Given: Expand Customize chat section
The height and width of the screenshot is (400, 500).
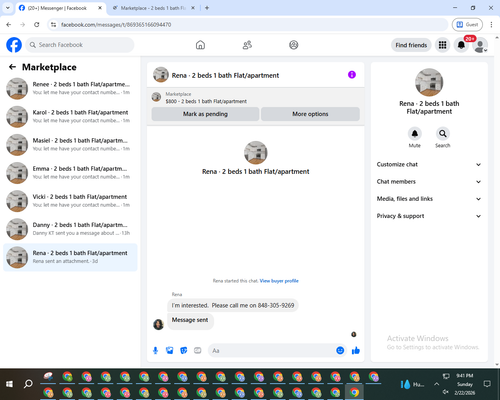Looking at the screenshot, I should [x=429, y=164].
